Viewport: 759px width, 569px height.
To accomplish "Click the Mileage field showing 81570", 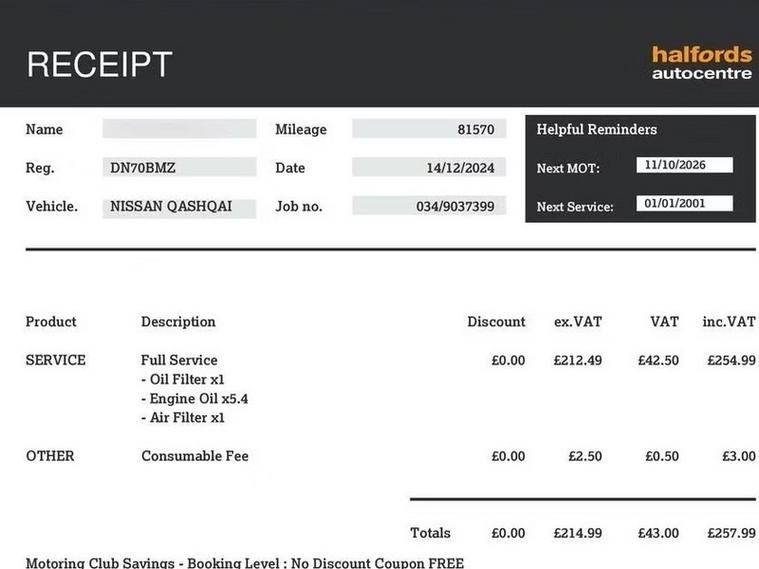I will tap(429, 129).
